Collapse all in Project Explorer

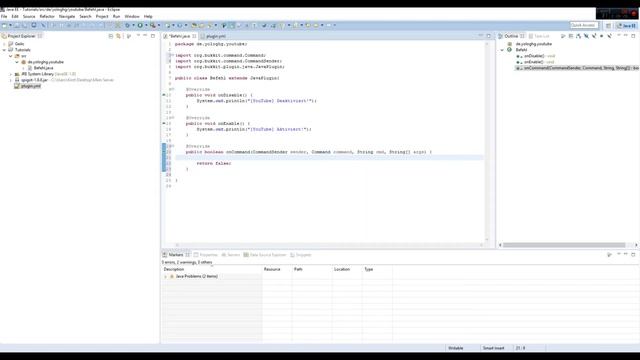coord(111,36)
